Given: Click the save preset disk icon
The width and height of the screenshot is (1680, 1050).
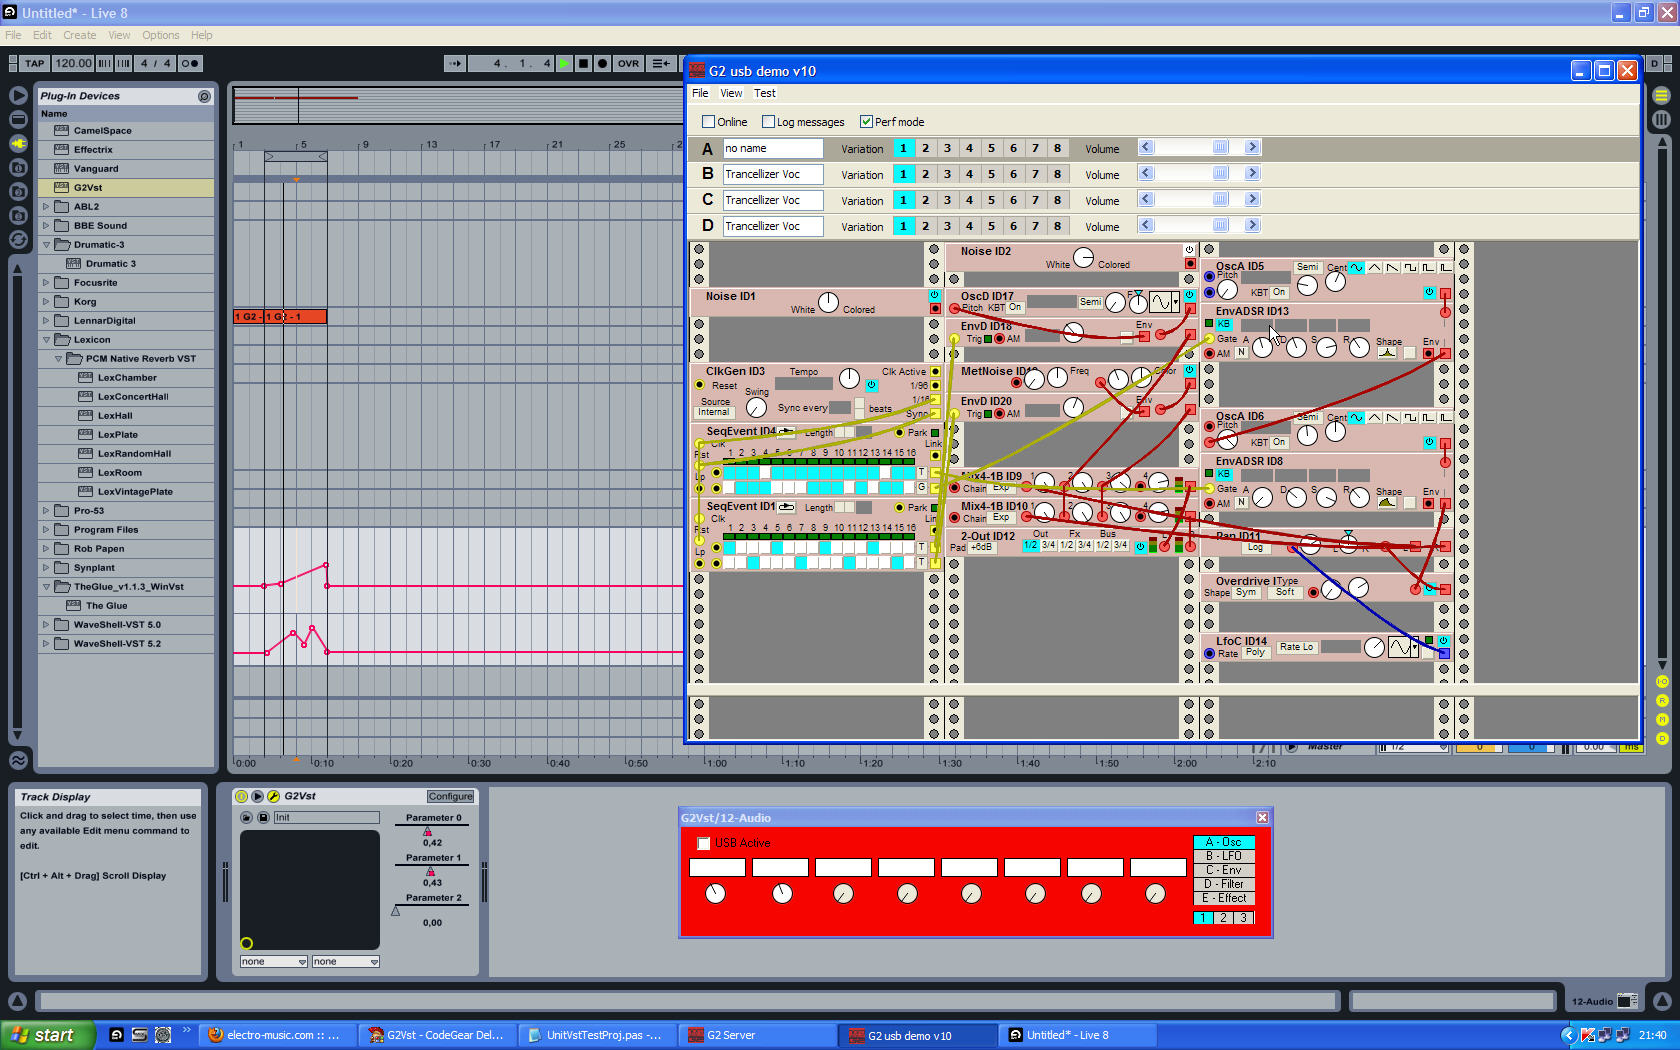Looking at the screenshot, I should pos(263,817).
